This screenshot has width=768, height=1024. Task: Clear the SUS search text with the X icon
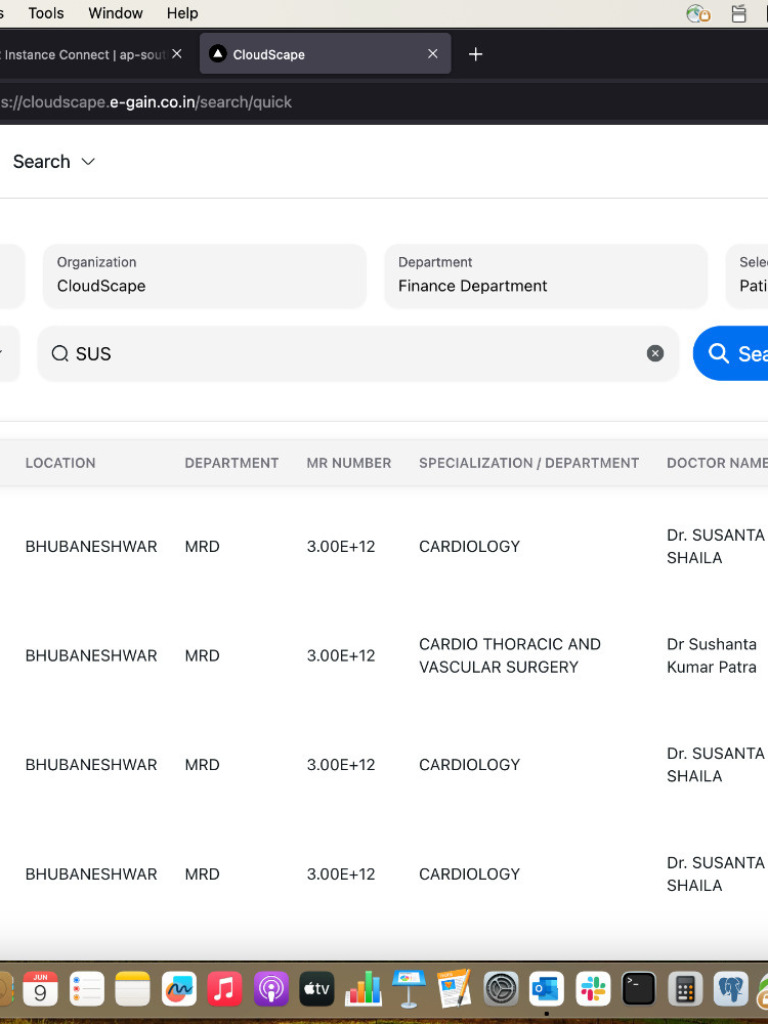[x=655, y=353]
